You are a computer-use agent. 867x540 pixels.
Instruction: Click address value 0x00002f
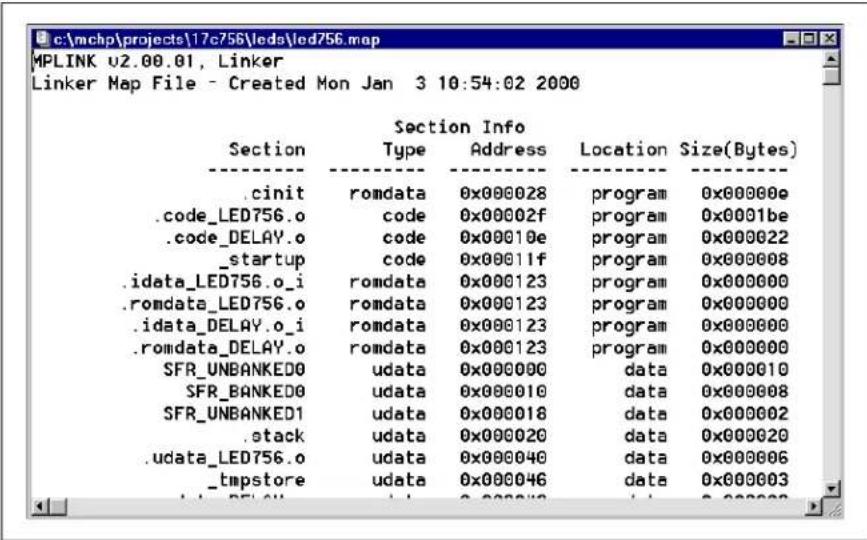tap(503, 216)
